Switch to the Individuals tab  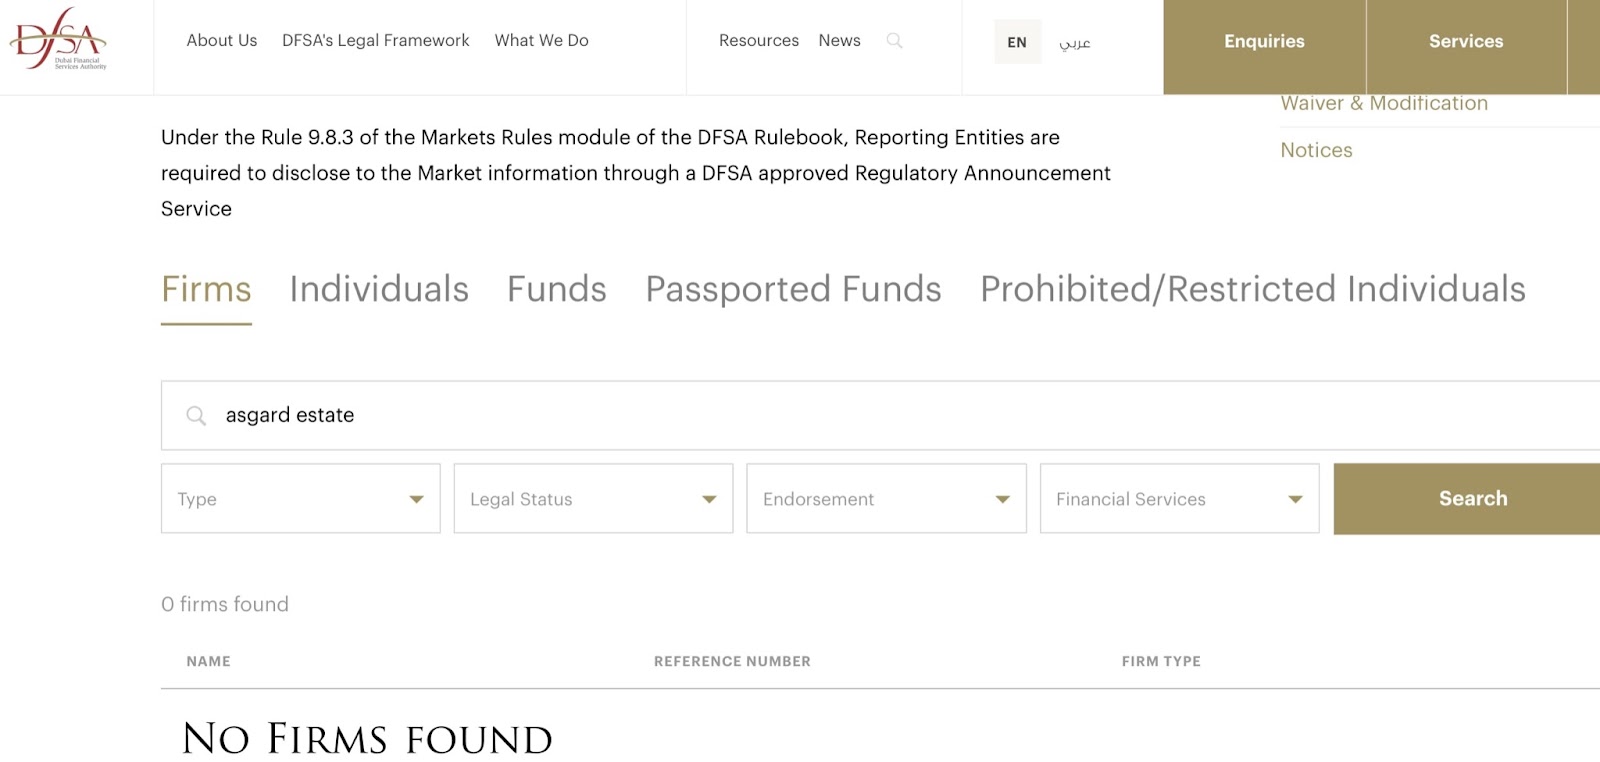[379, 290]
